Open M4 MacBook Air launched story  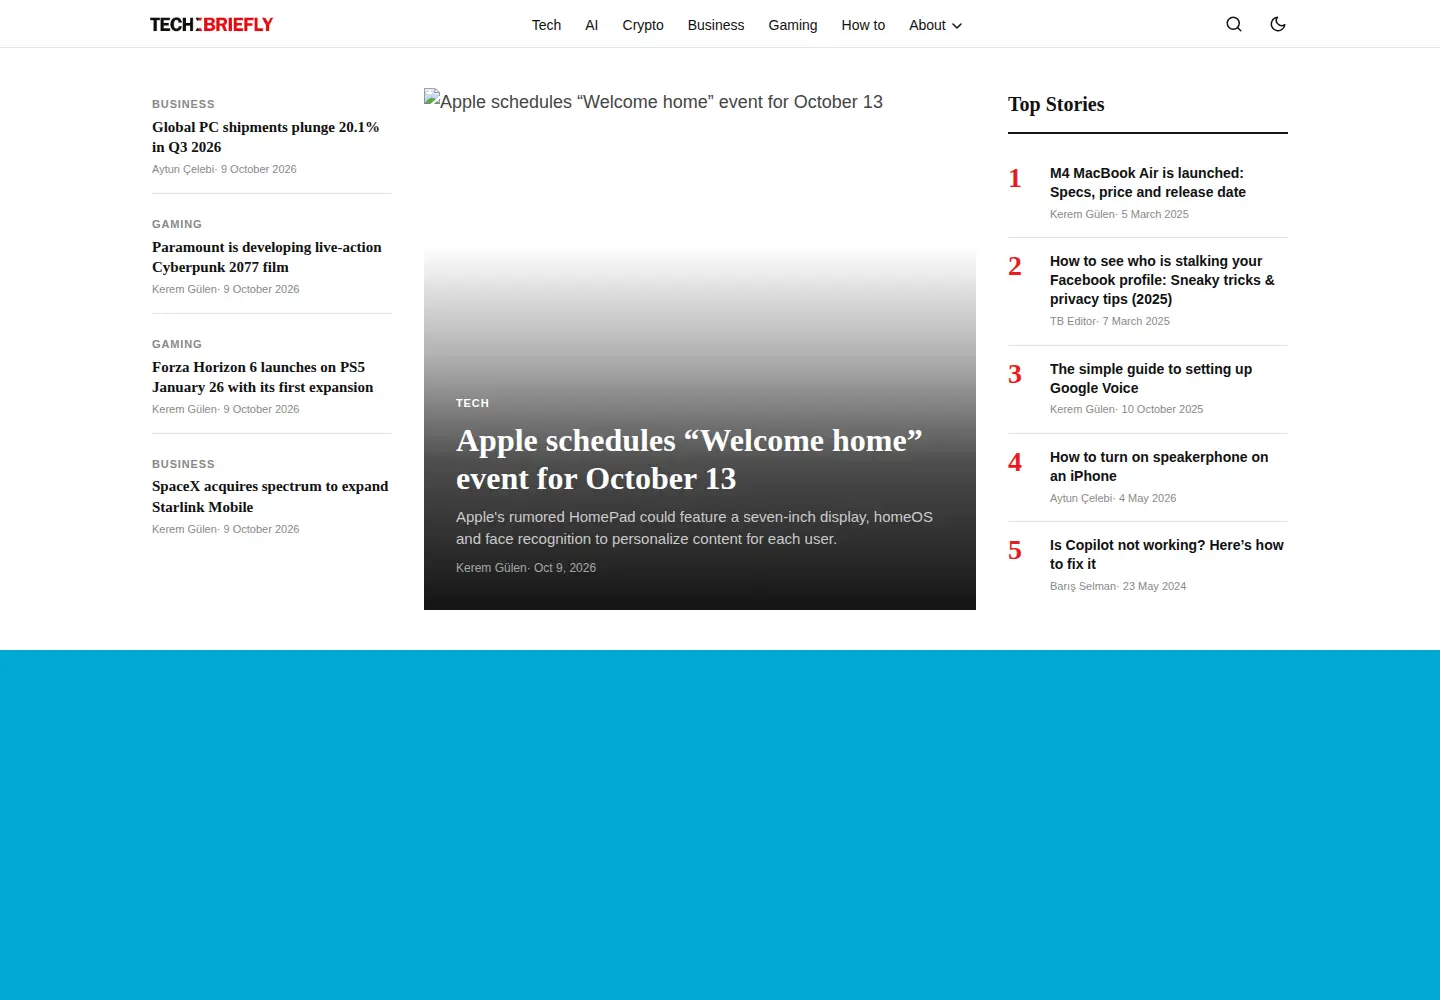coord(1148,182)
